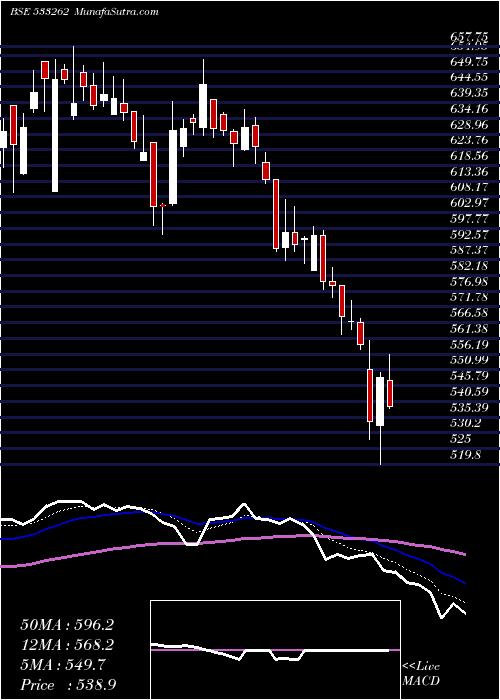Click the 50MA : 596.2 readout
The image size is (500, 700).
67,625
